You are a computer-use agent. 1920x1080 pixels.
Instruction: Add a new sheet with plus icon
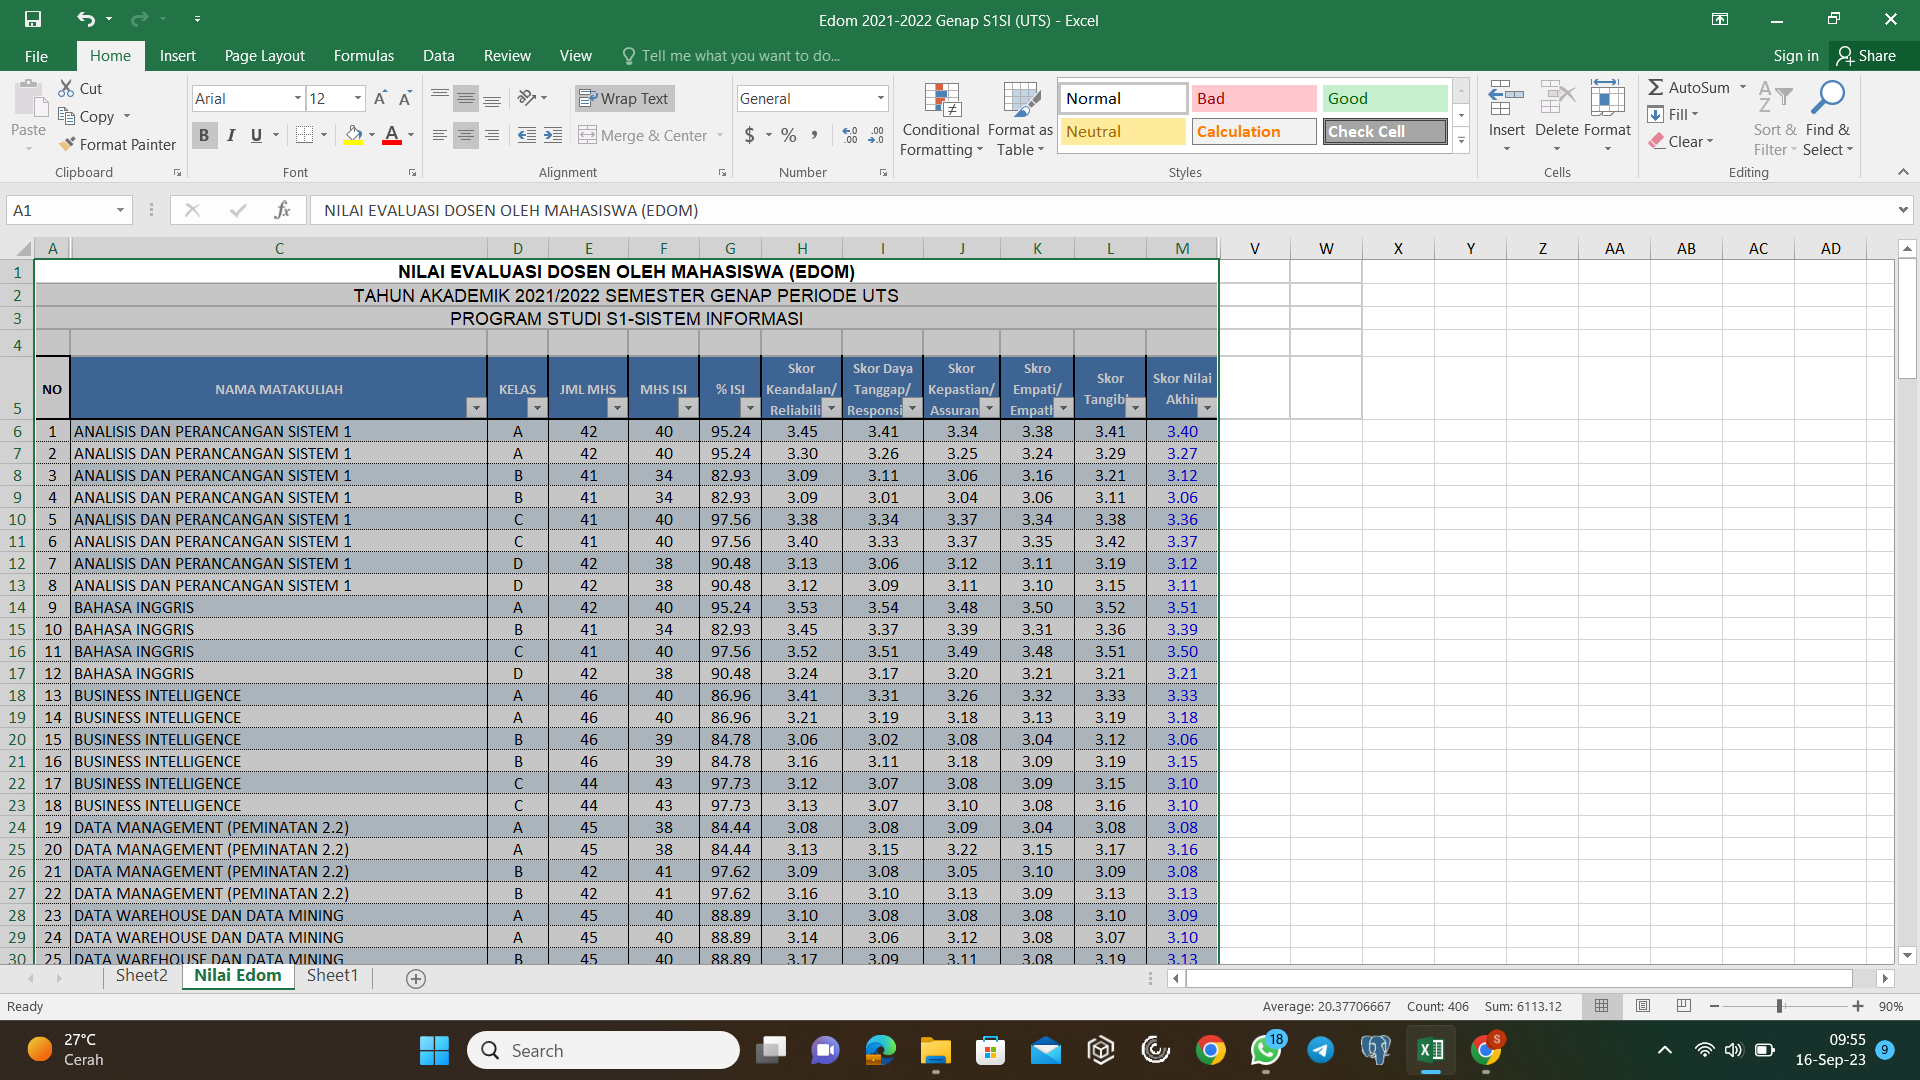tap(416, 979)
